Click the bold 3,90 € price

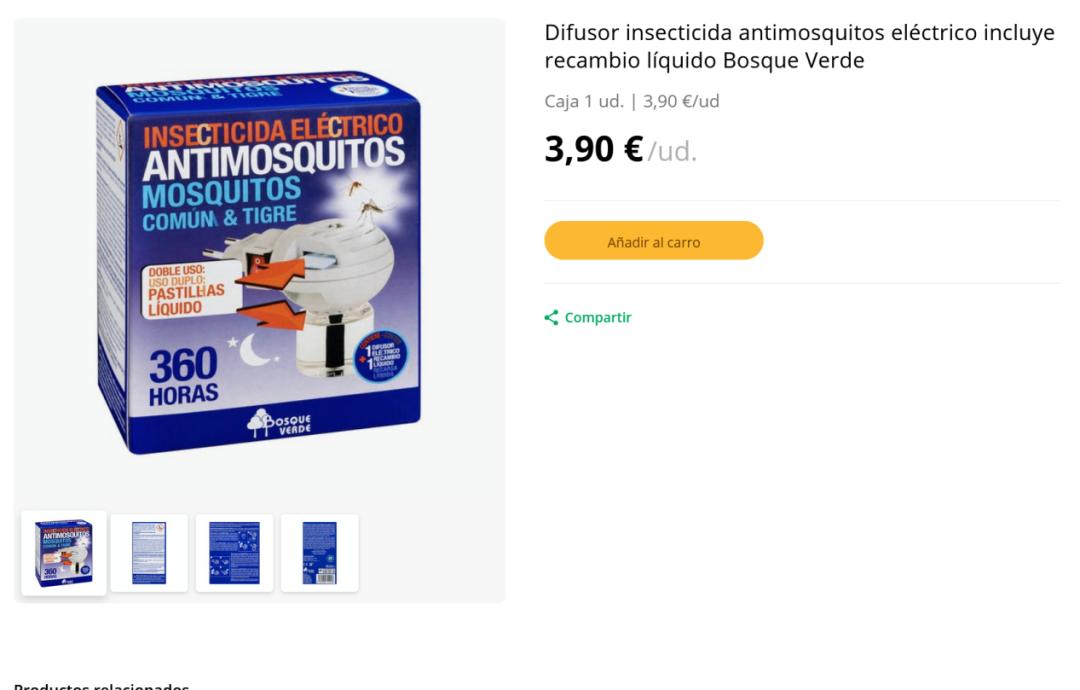593,149
